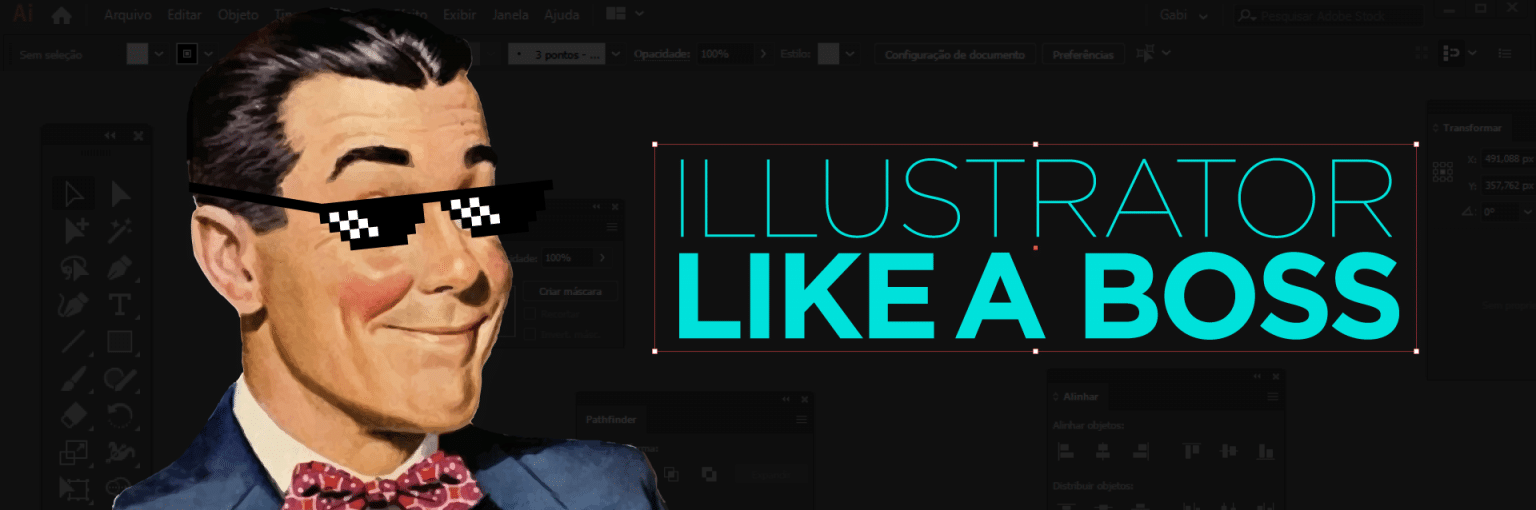Select the Line Segment tool
1536x510 pixels.
[x=75, y=341]
